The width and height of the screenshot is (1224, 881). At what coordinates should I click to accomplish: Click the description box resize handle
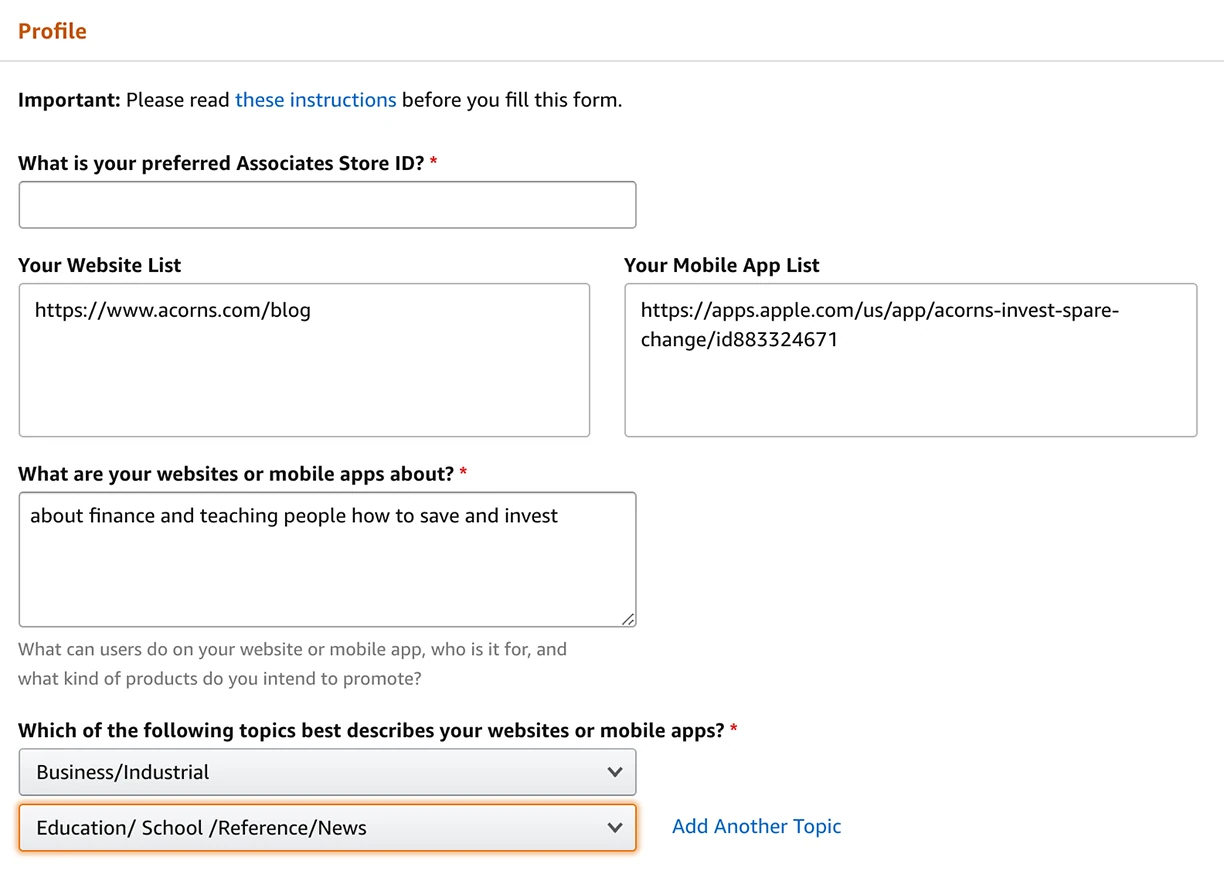pos(628,619)
